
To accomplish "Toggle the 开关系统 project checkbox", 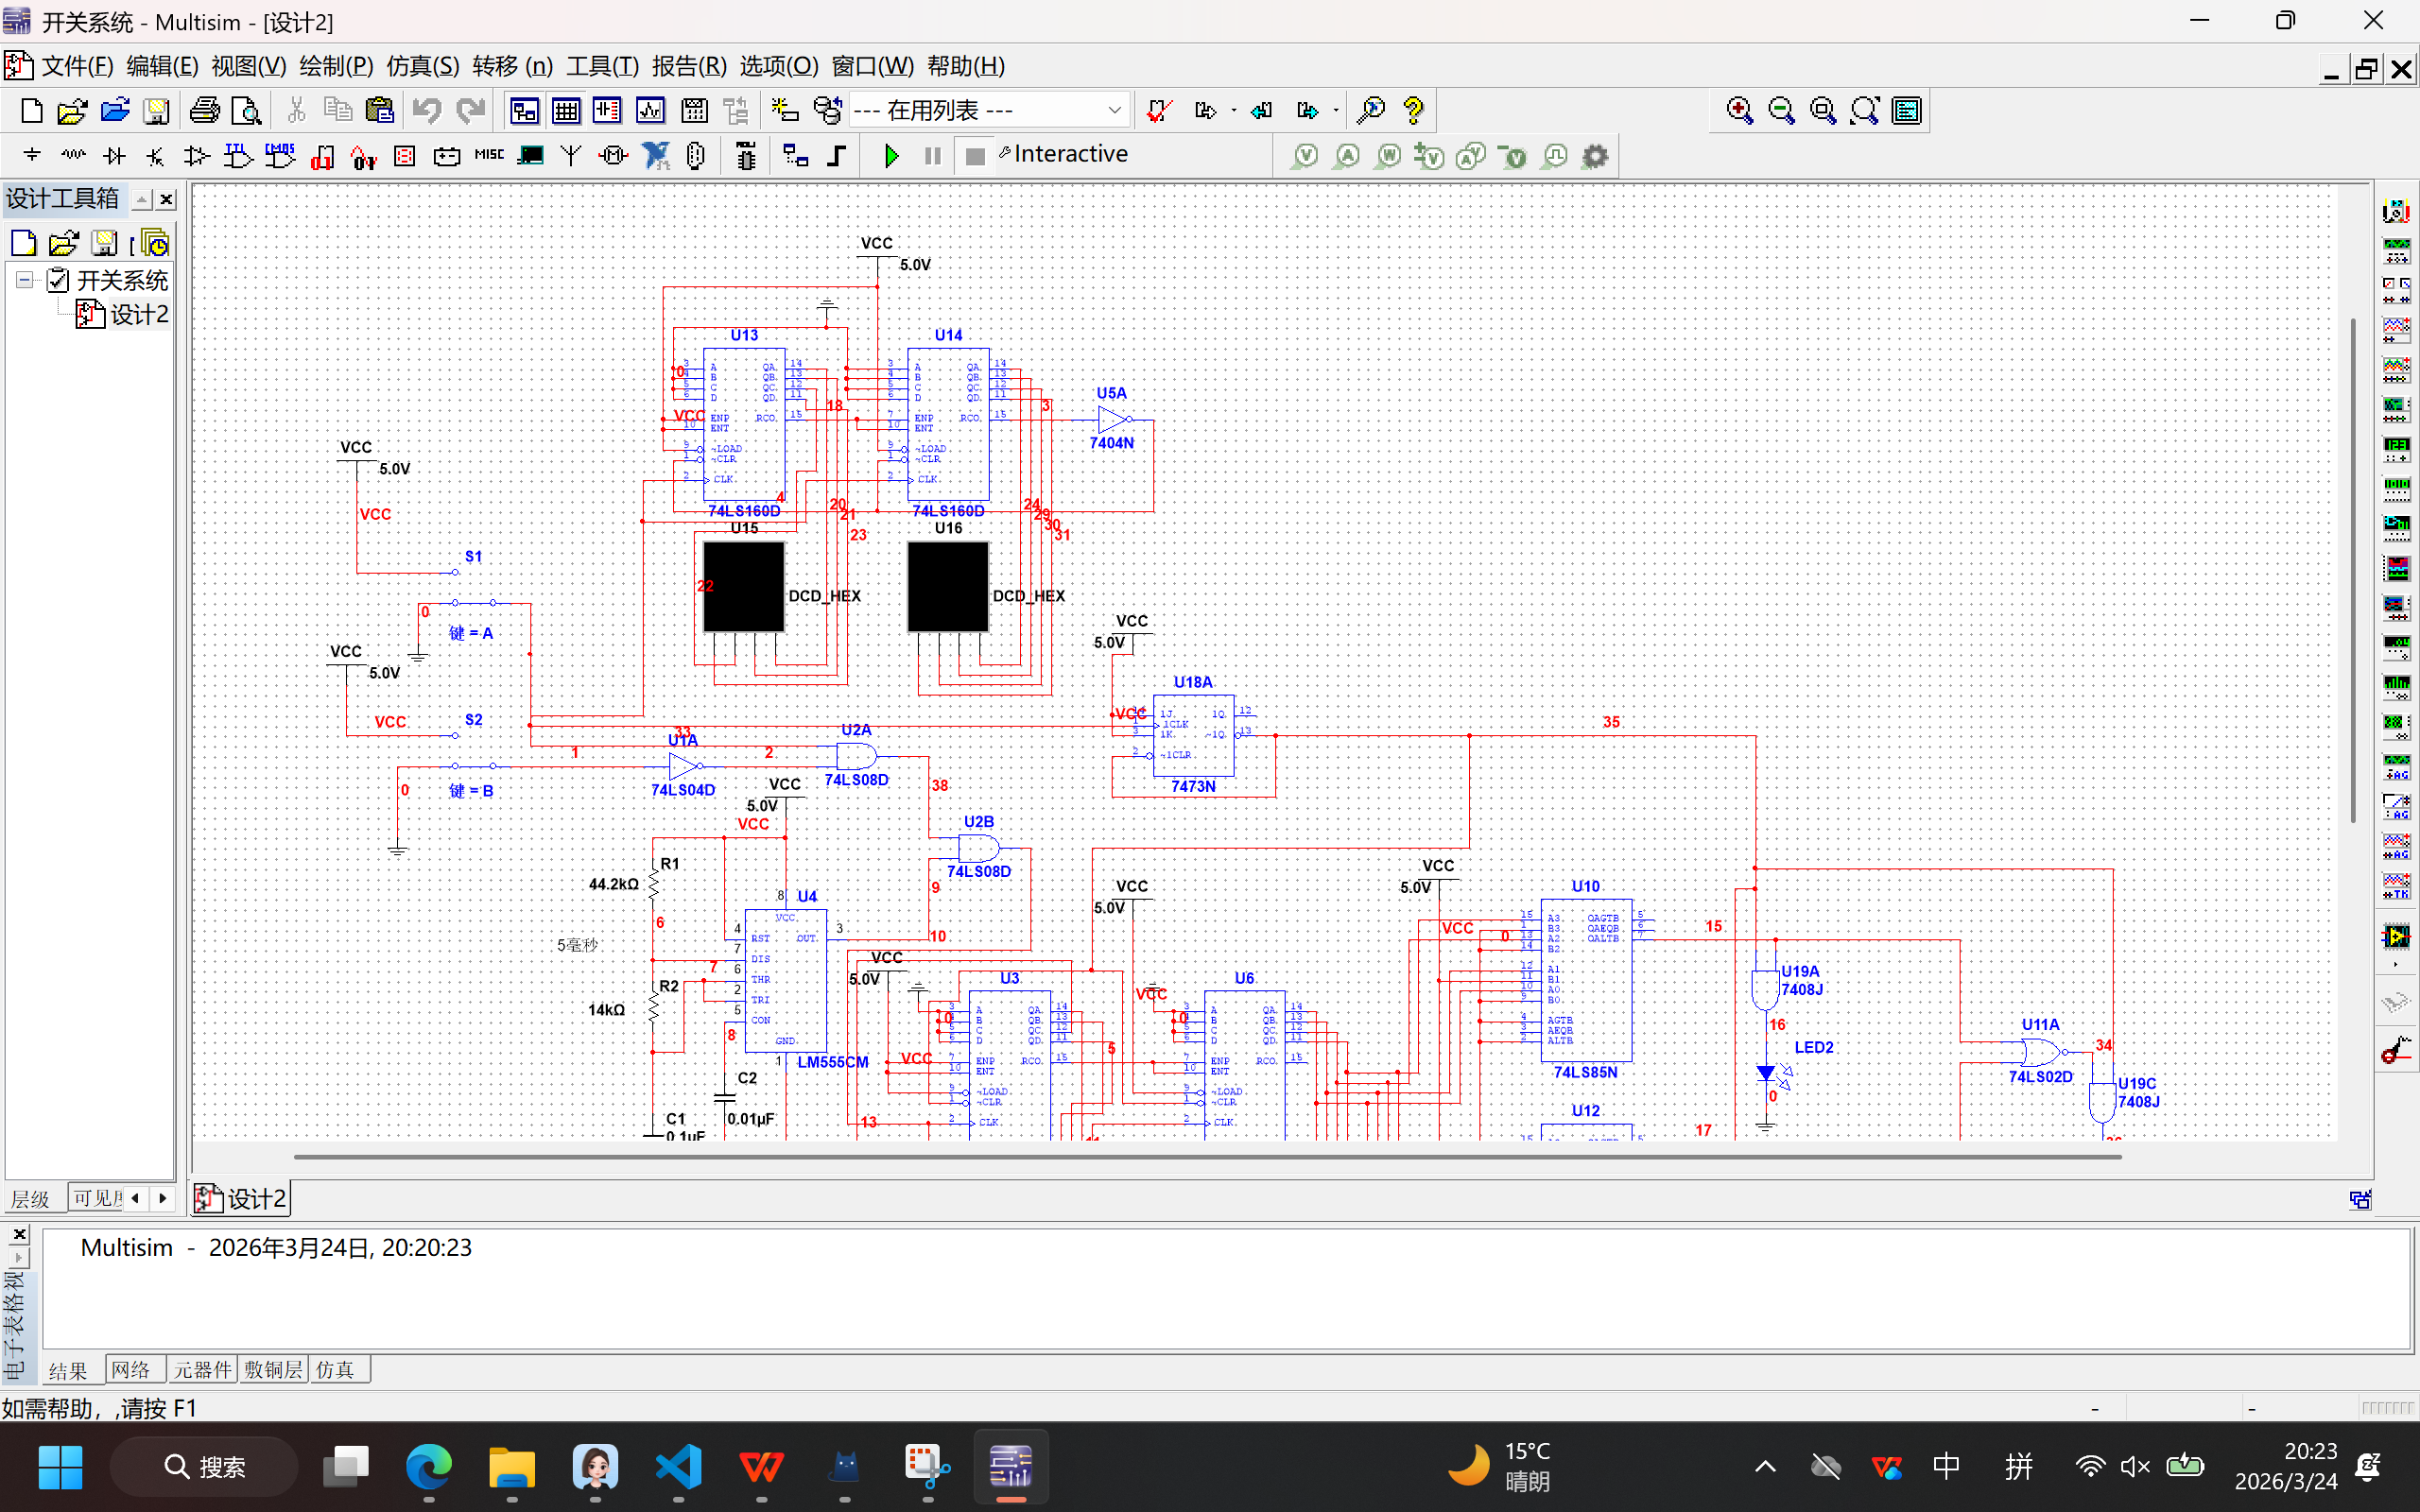I will coord(59,280).
